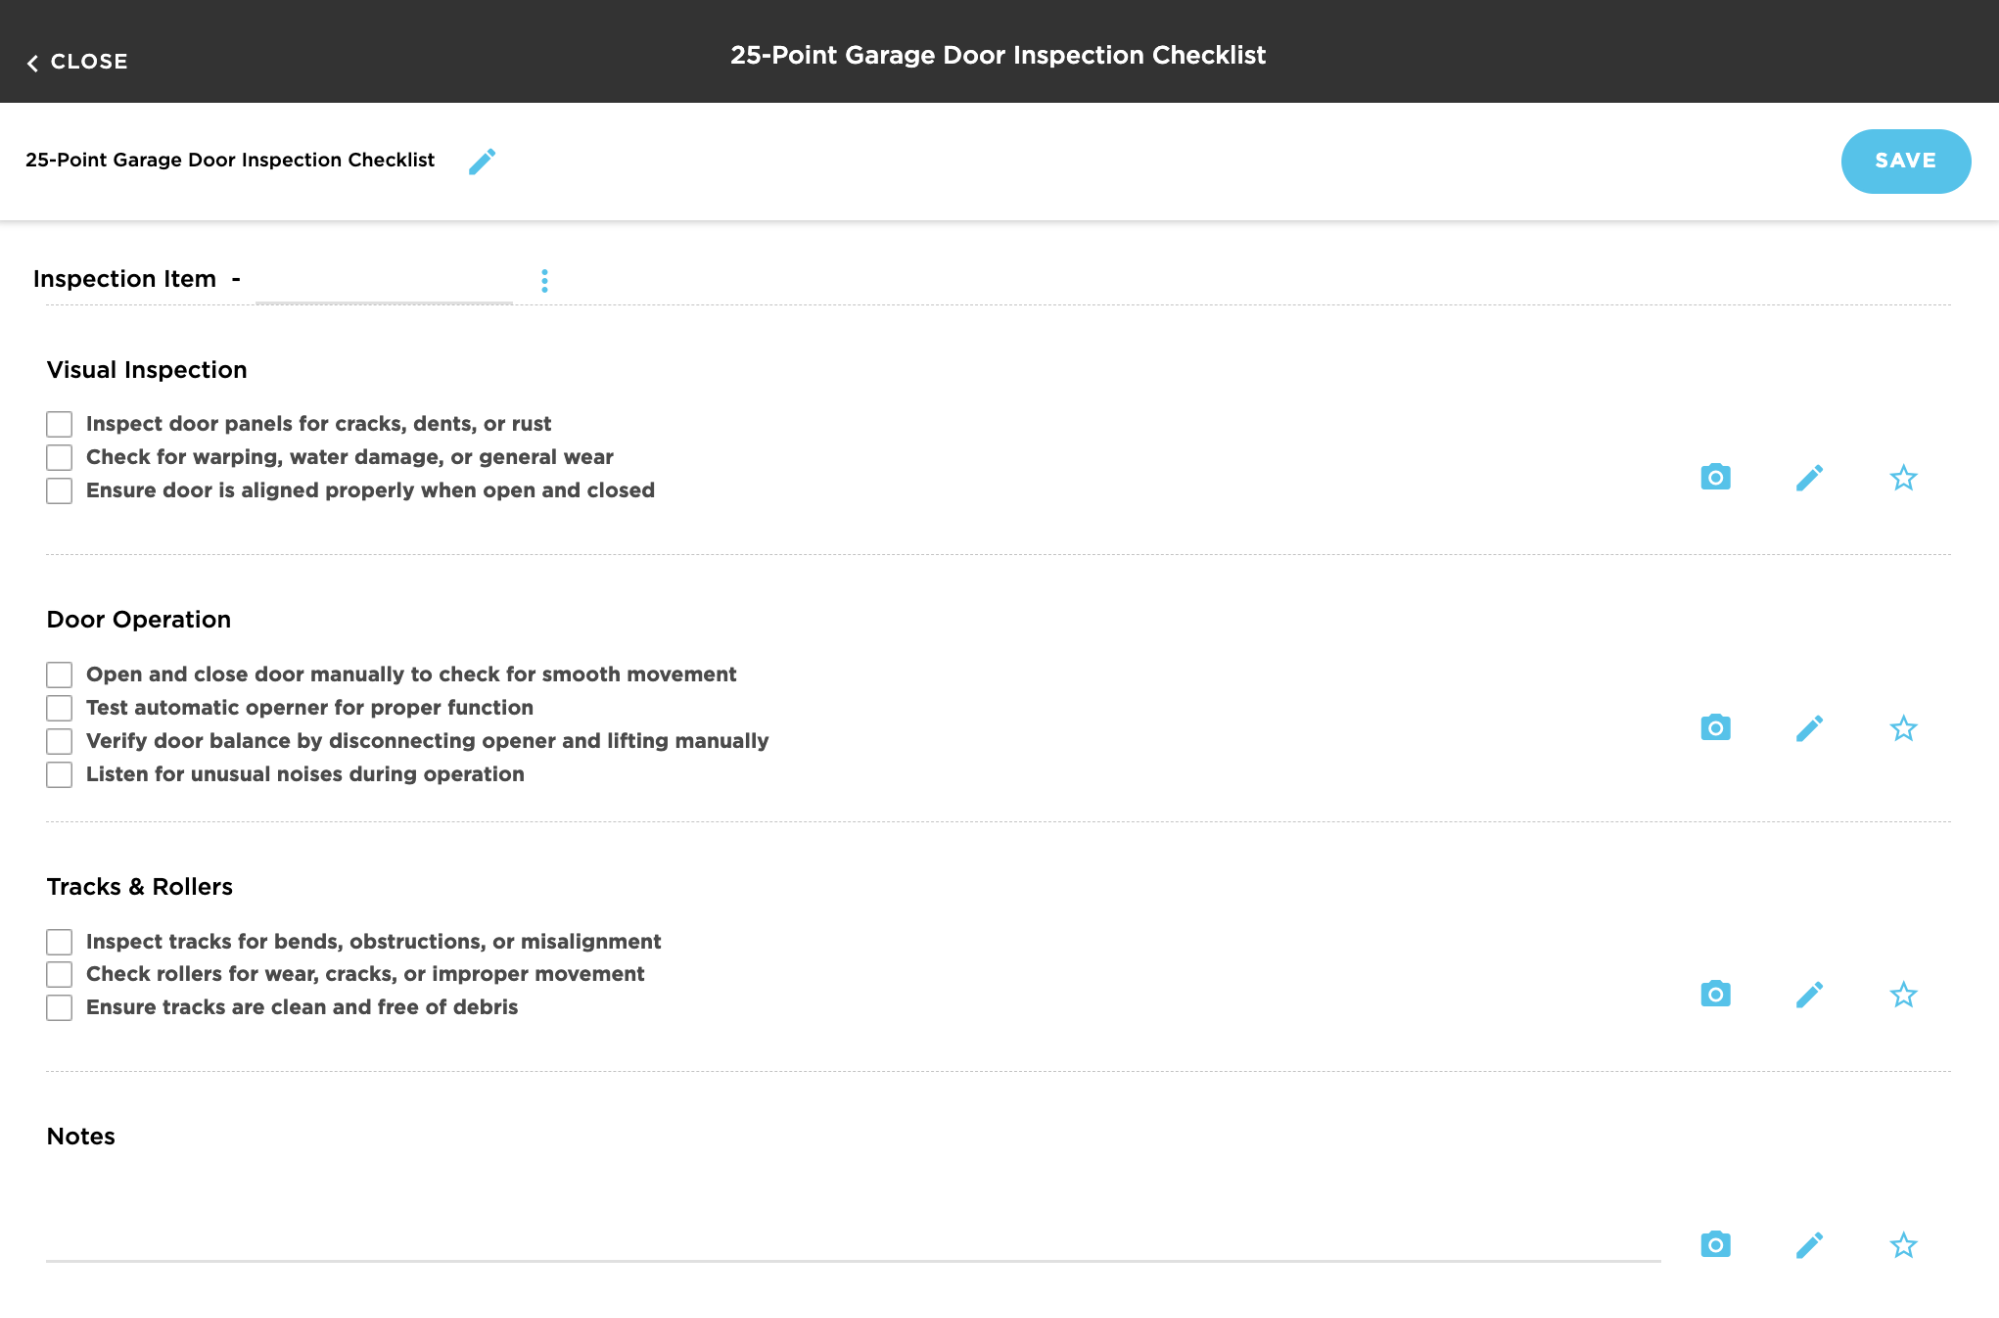Edit the Visual Inspection section with pencil

point(1809,477)
